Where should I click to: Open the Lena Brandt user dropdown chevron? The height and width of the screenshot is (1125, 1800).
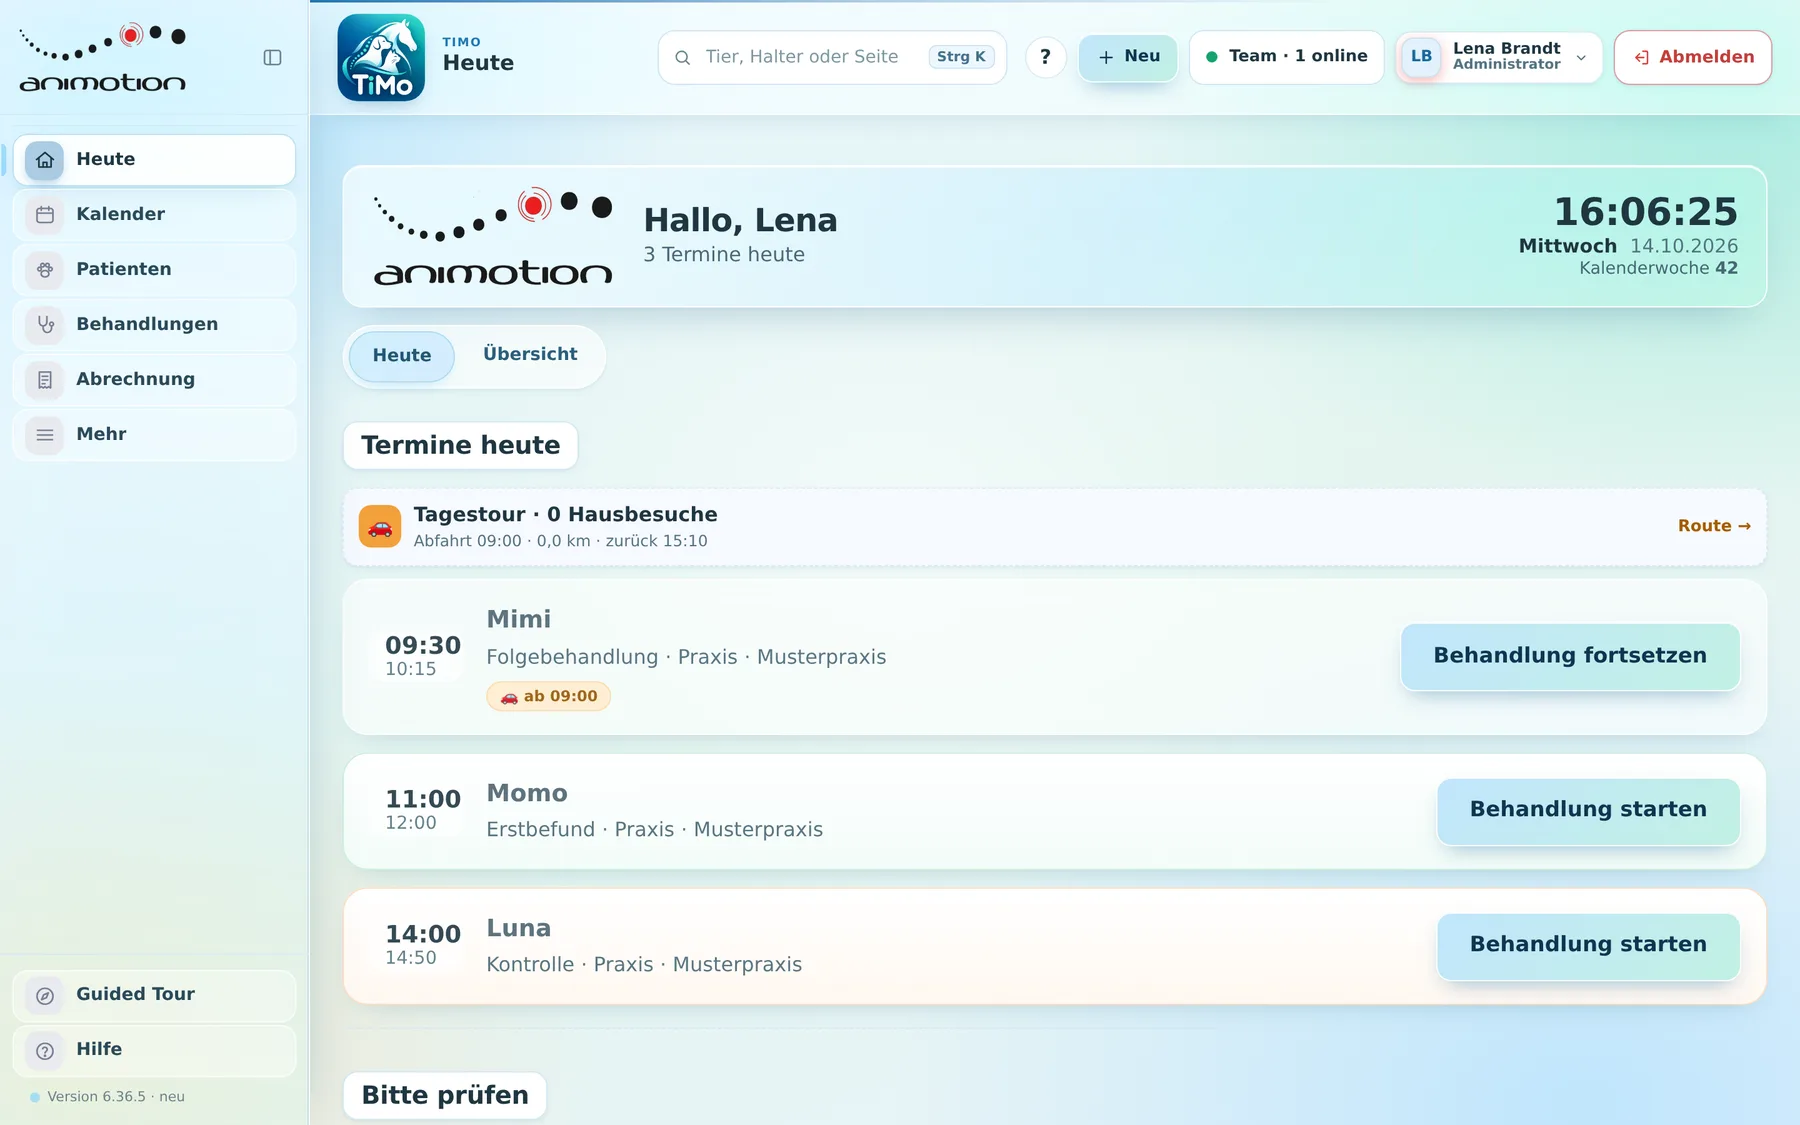coord(1581,58)
